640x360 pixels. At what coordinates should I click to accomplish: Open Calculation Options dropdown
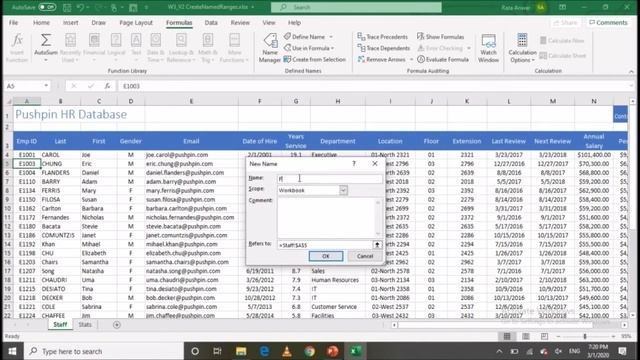[x=522, y=48]
